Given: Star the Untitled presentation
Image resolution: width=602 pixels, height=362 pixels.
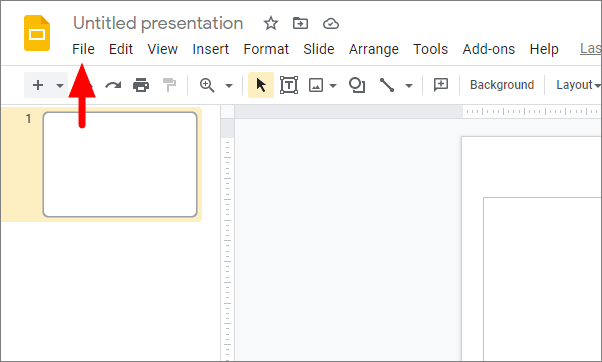Looking at the screenshot, I should tap(271, 23).
